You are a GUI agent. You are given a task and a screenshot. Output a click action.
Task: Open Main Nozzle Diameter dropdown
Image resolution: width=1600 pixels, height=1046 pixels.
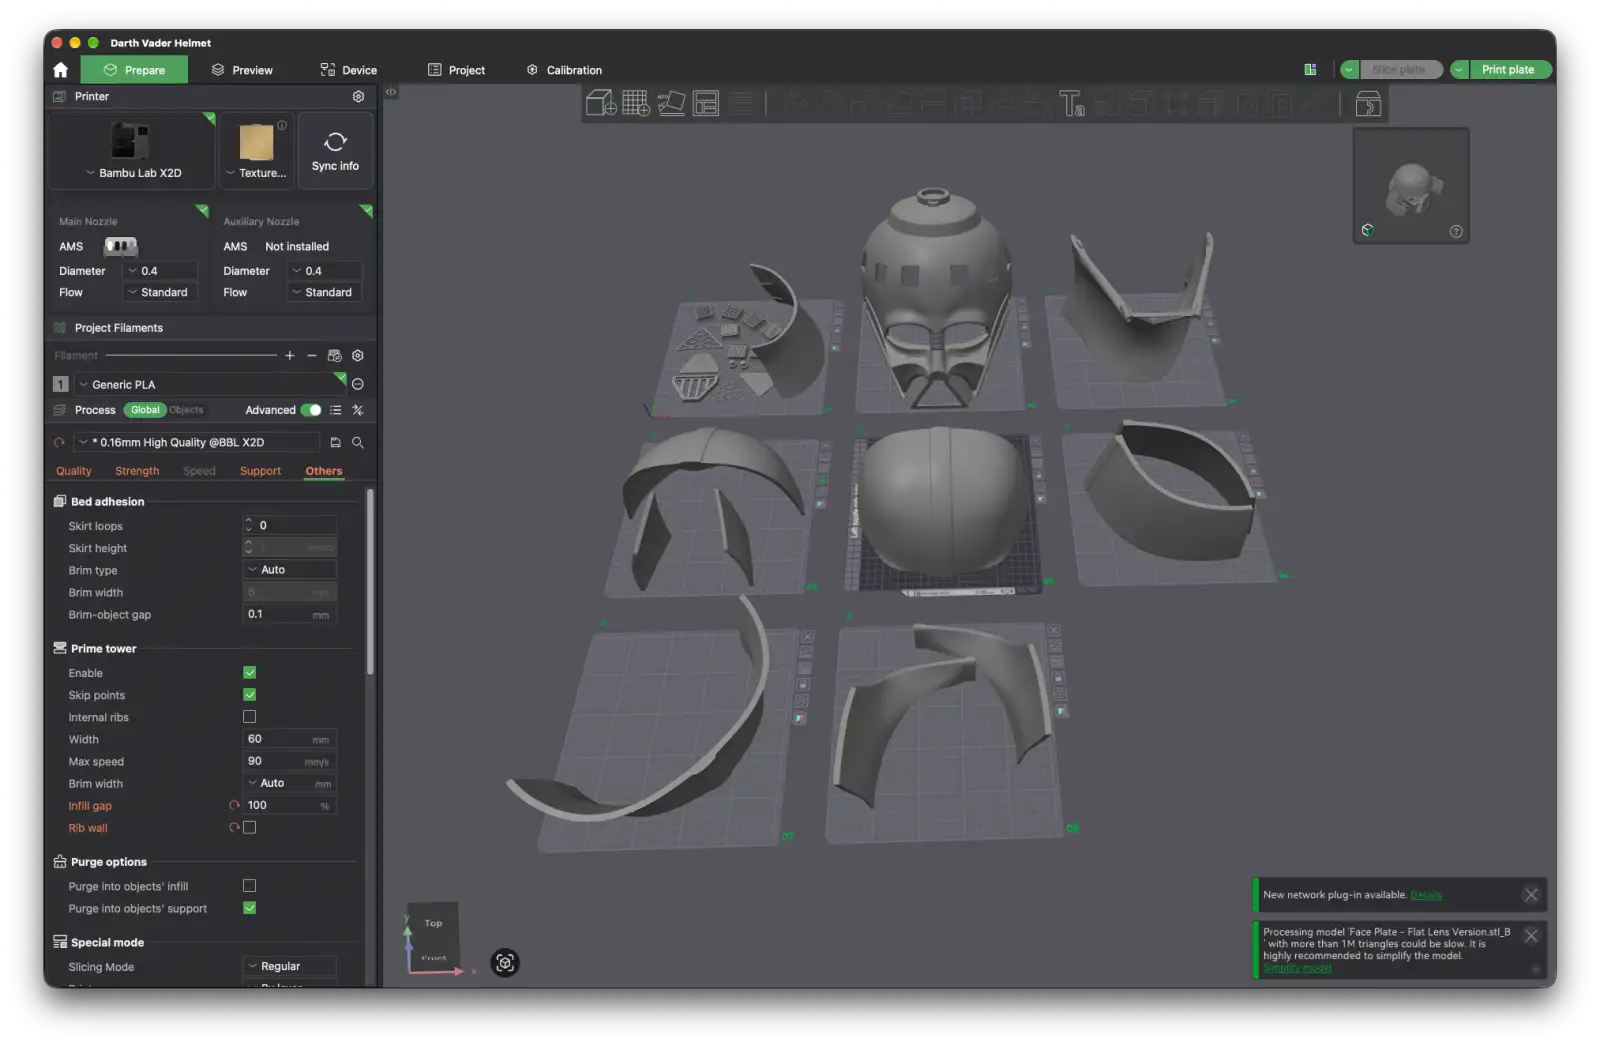tap(160, 271)
